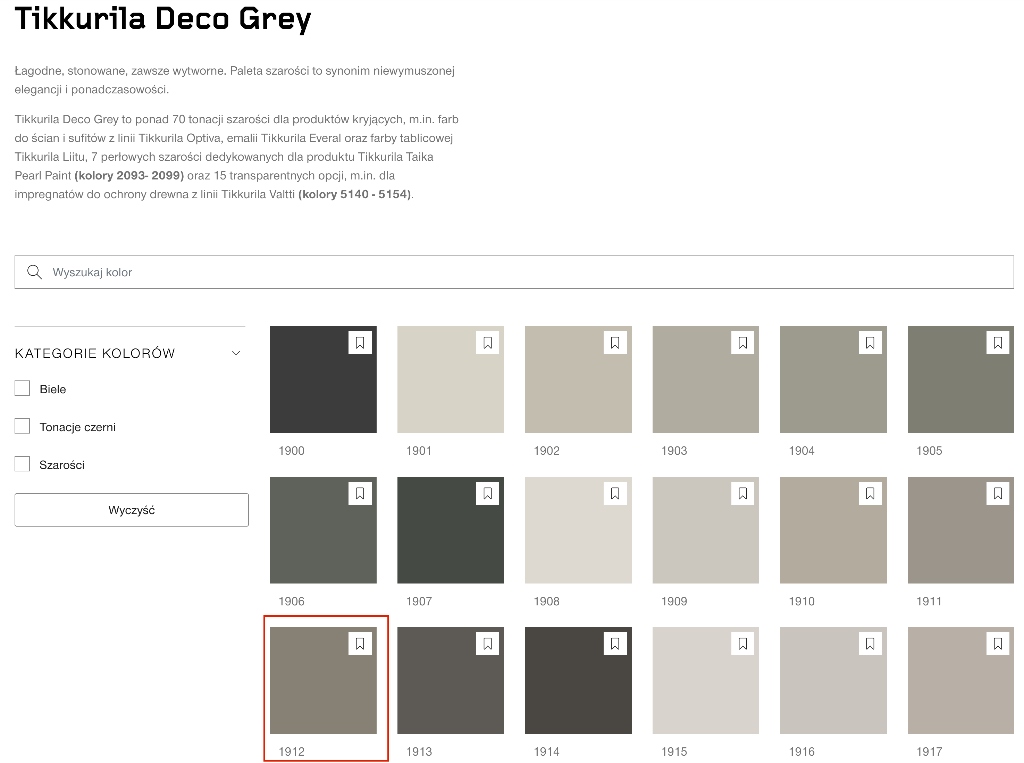The height and width of the screenshot is (763, 1024).
Task: Save color 1912 to favorites
Action: (x=360, y=644)
